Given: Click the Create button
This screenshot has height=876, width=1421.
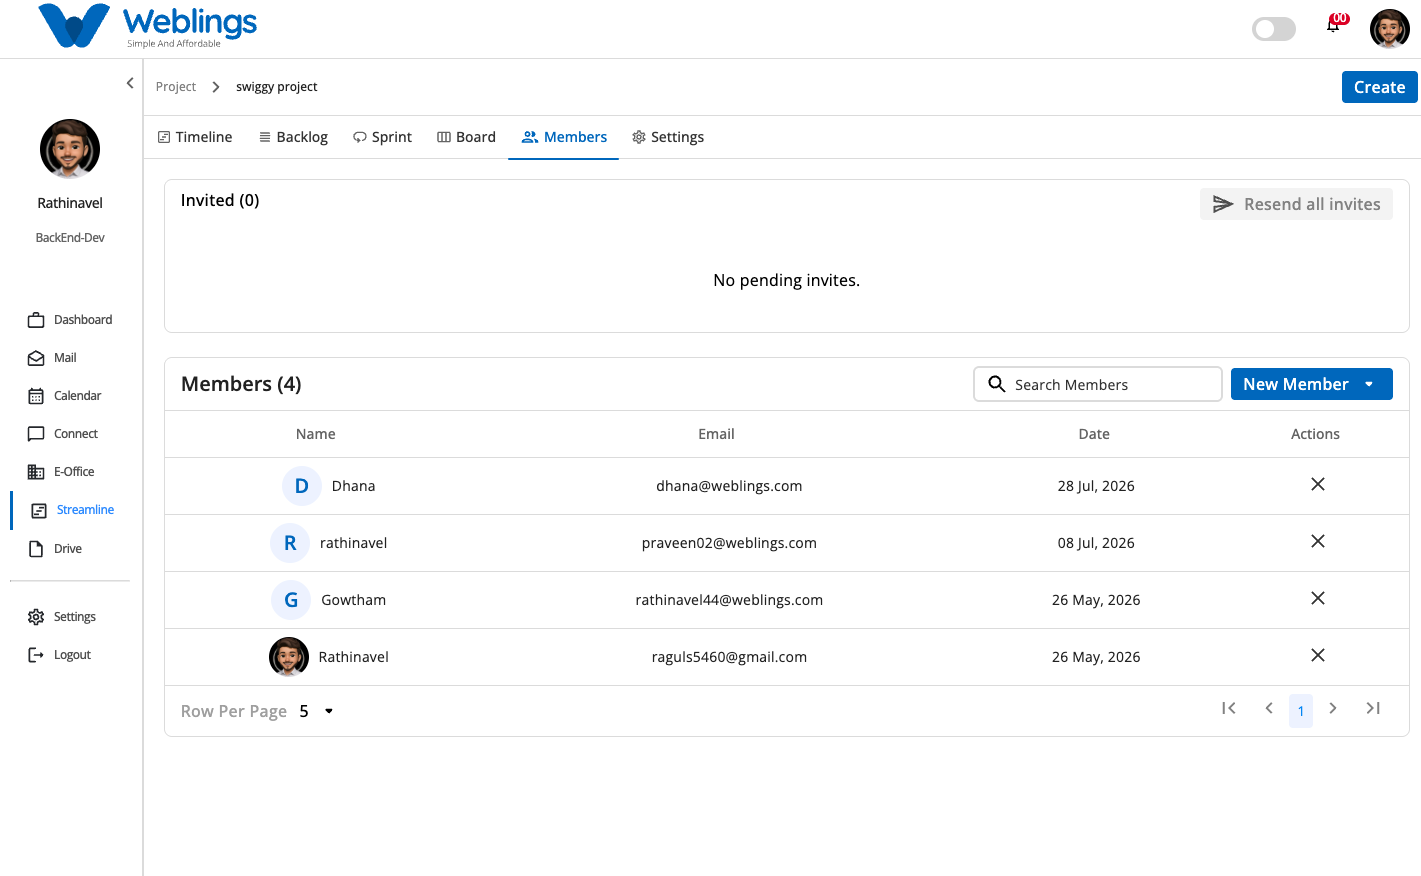Looking at the screenshot, I should (x=1380, y=87).
